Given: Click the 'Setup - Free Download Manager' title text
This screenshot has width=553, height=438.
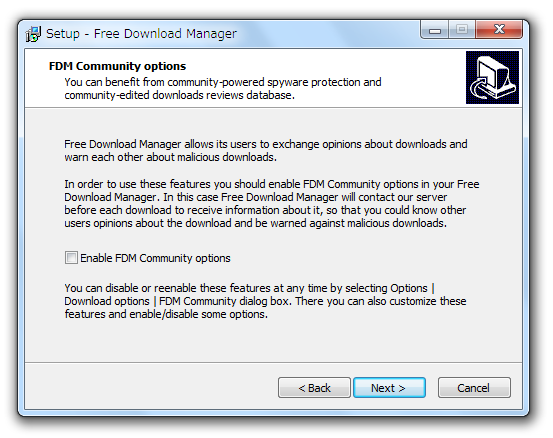Looking at the screenshot, I should click(141, 34).
